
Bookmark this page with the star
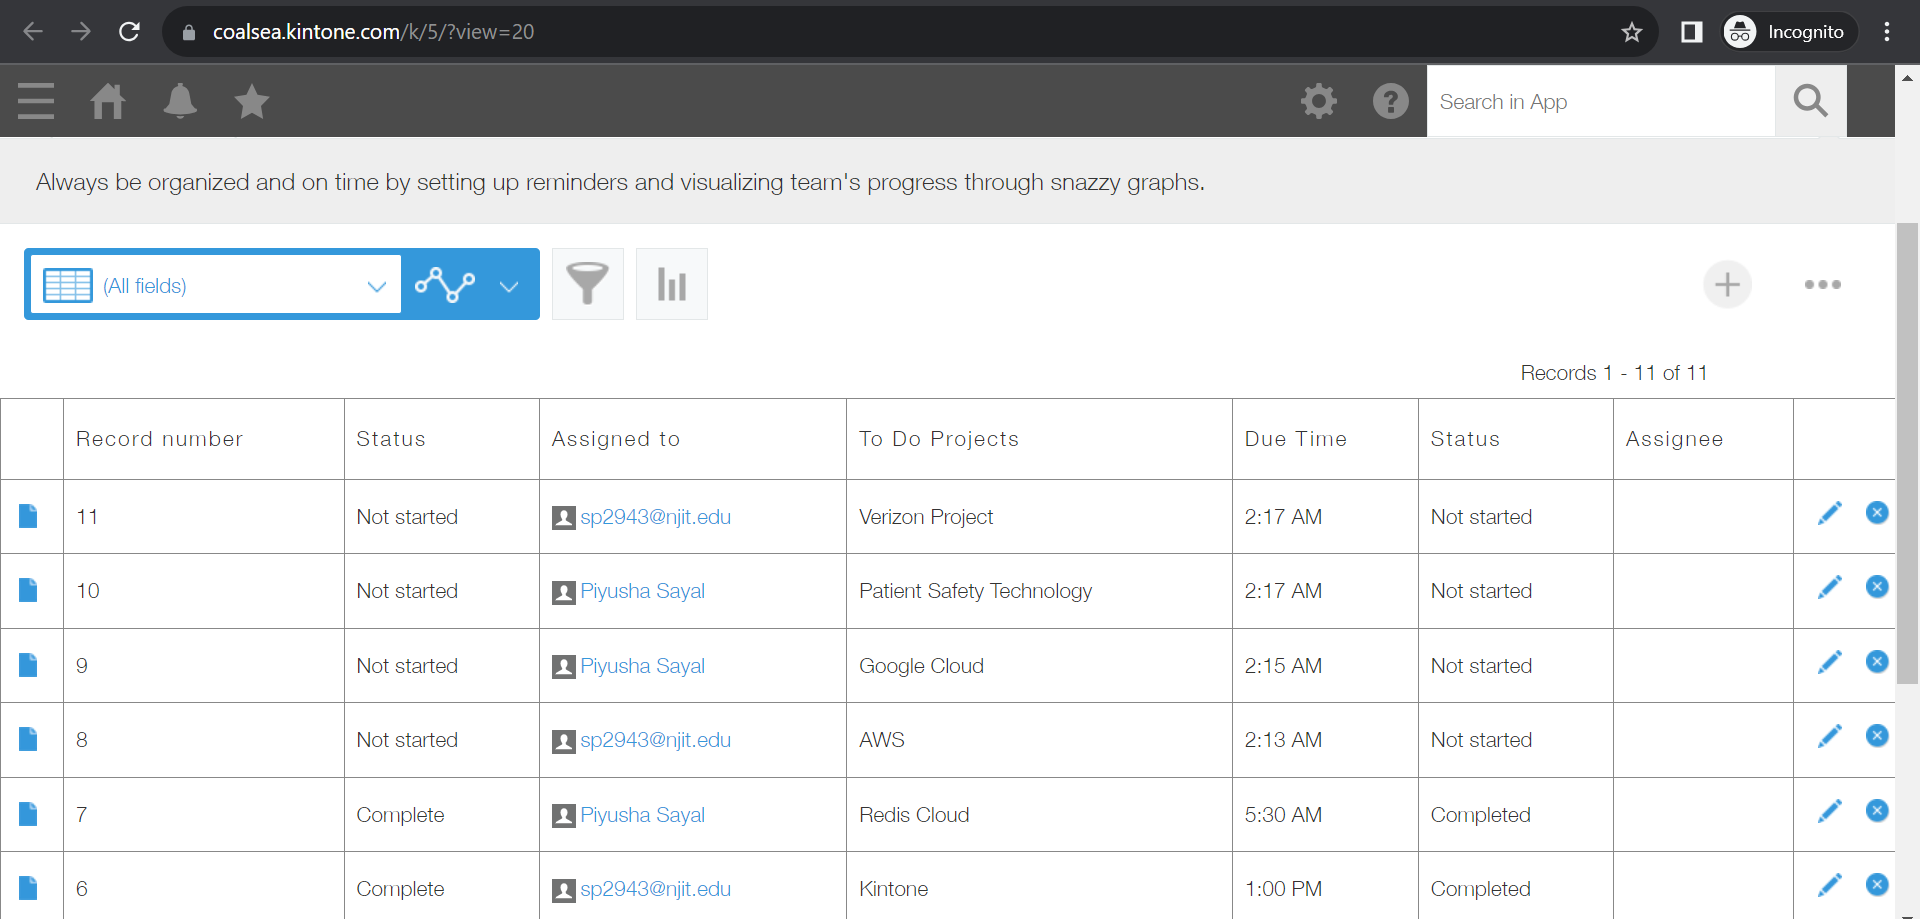click(x=1632, y=32)
